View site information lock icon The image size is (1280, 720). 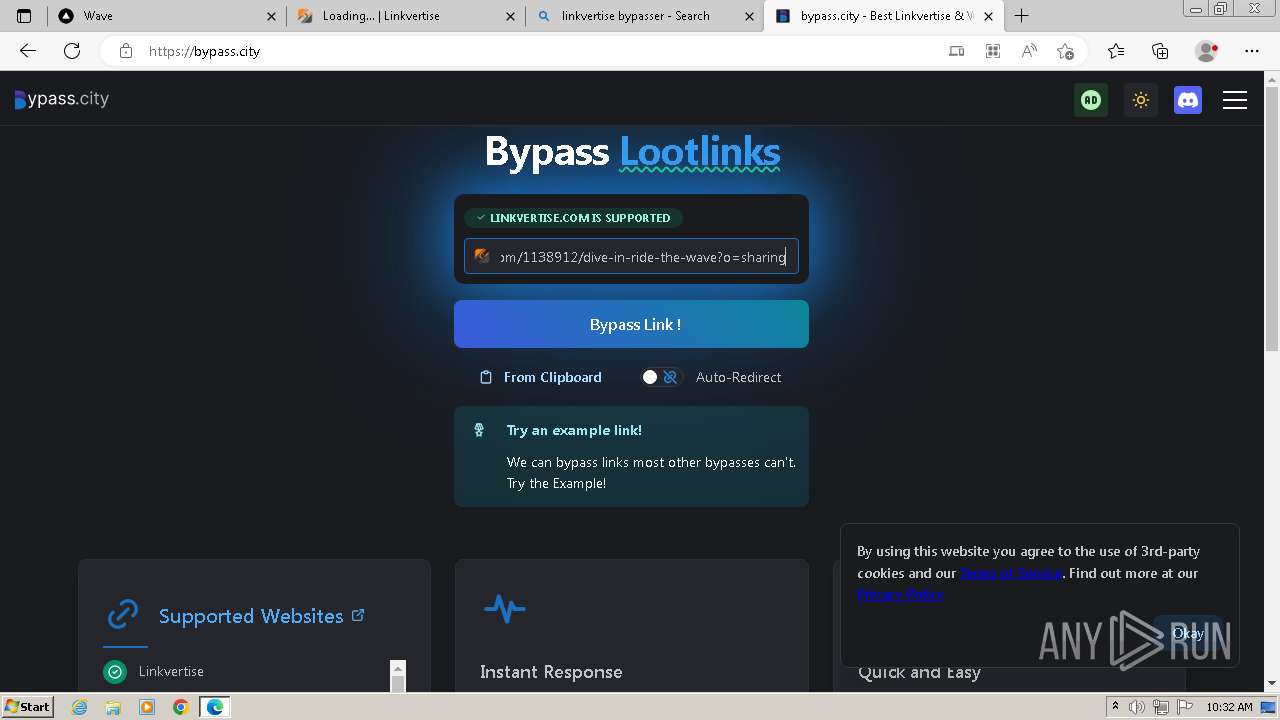coord(125,51)
